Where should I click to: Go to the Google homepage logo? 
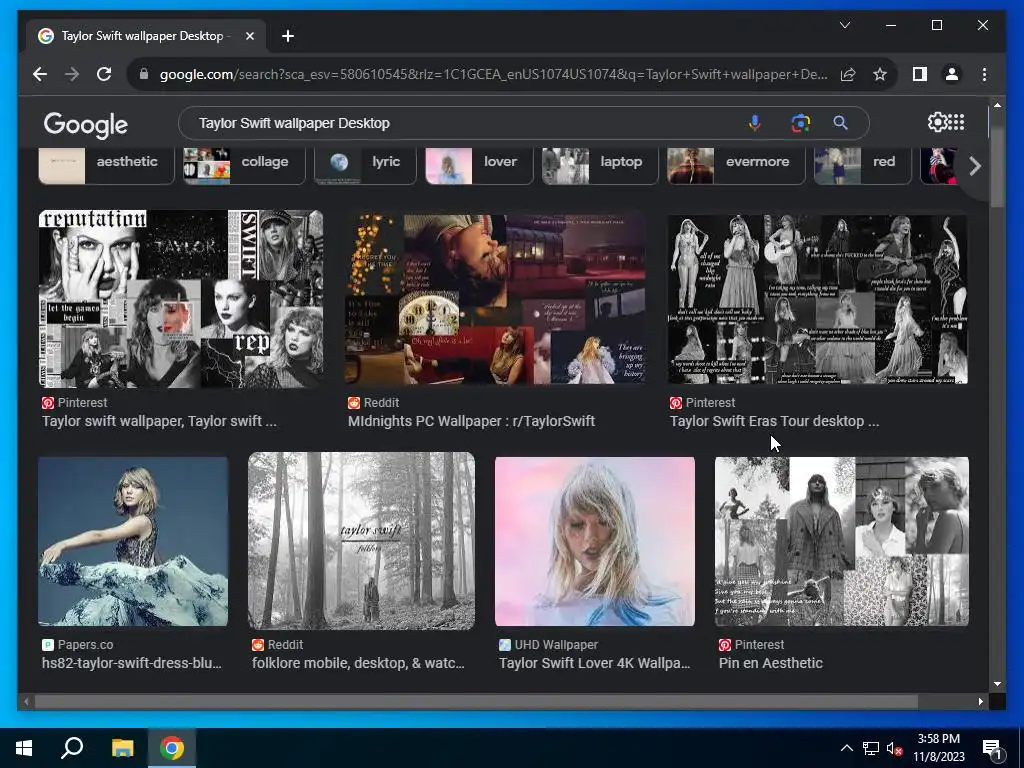[x=86, y=124]
